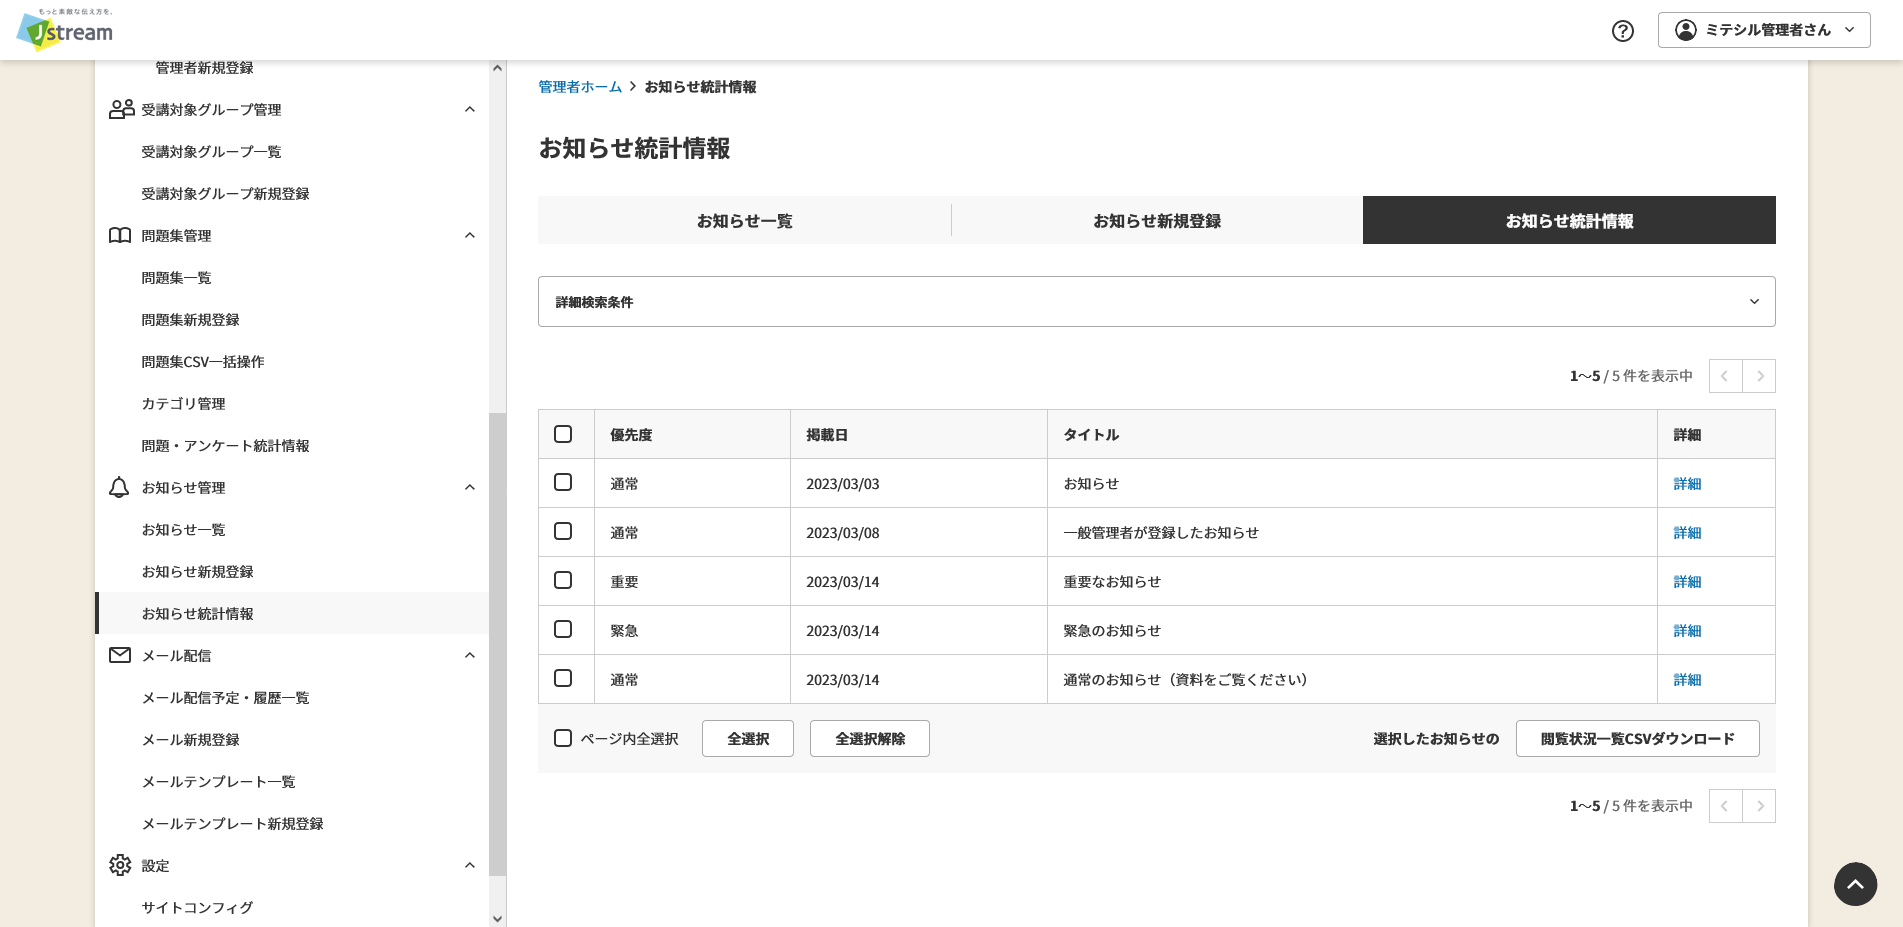
Task: Check the row titled お知らせ dated 2023/03/03
Action: [x=563, y=482]
